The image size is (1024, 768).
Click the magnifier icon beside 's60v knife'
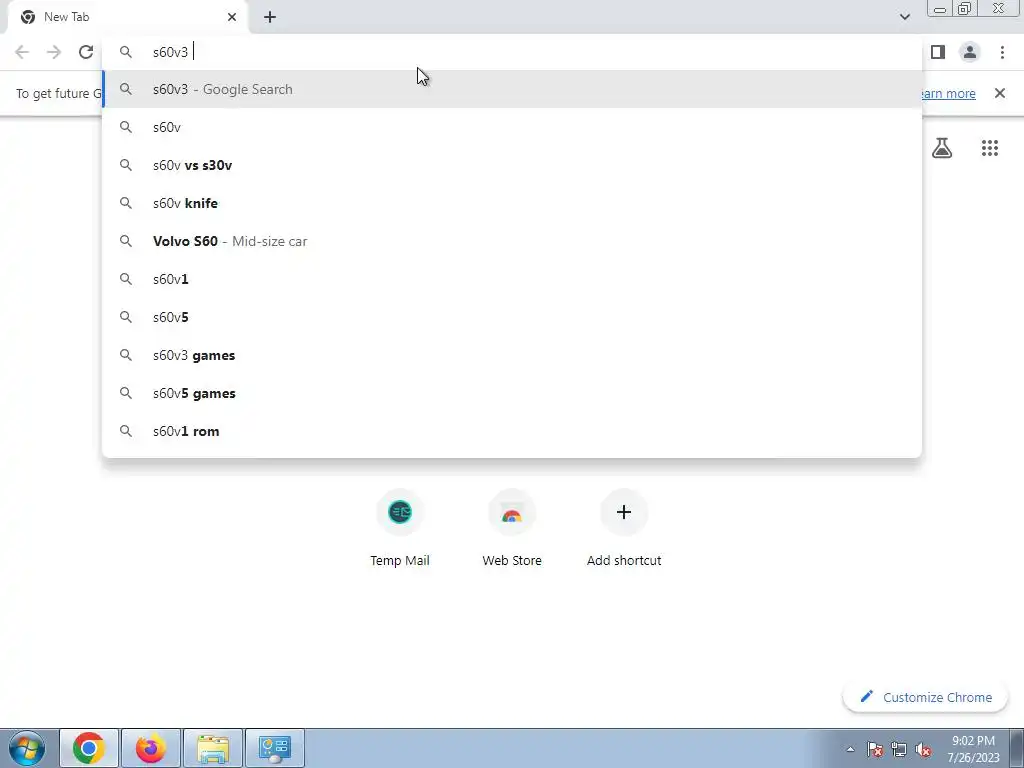point(126,203)
